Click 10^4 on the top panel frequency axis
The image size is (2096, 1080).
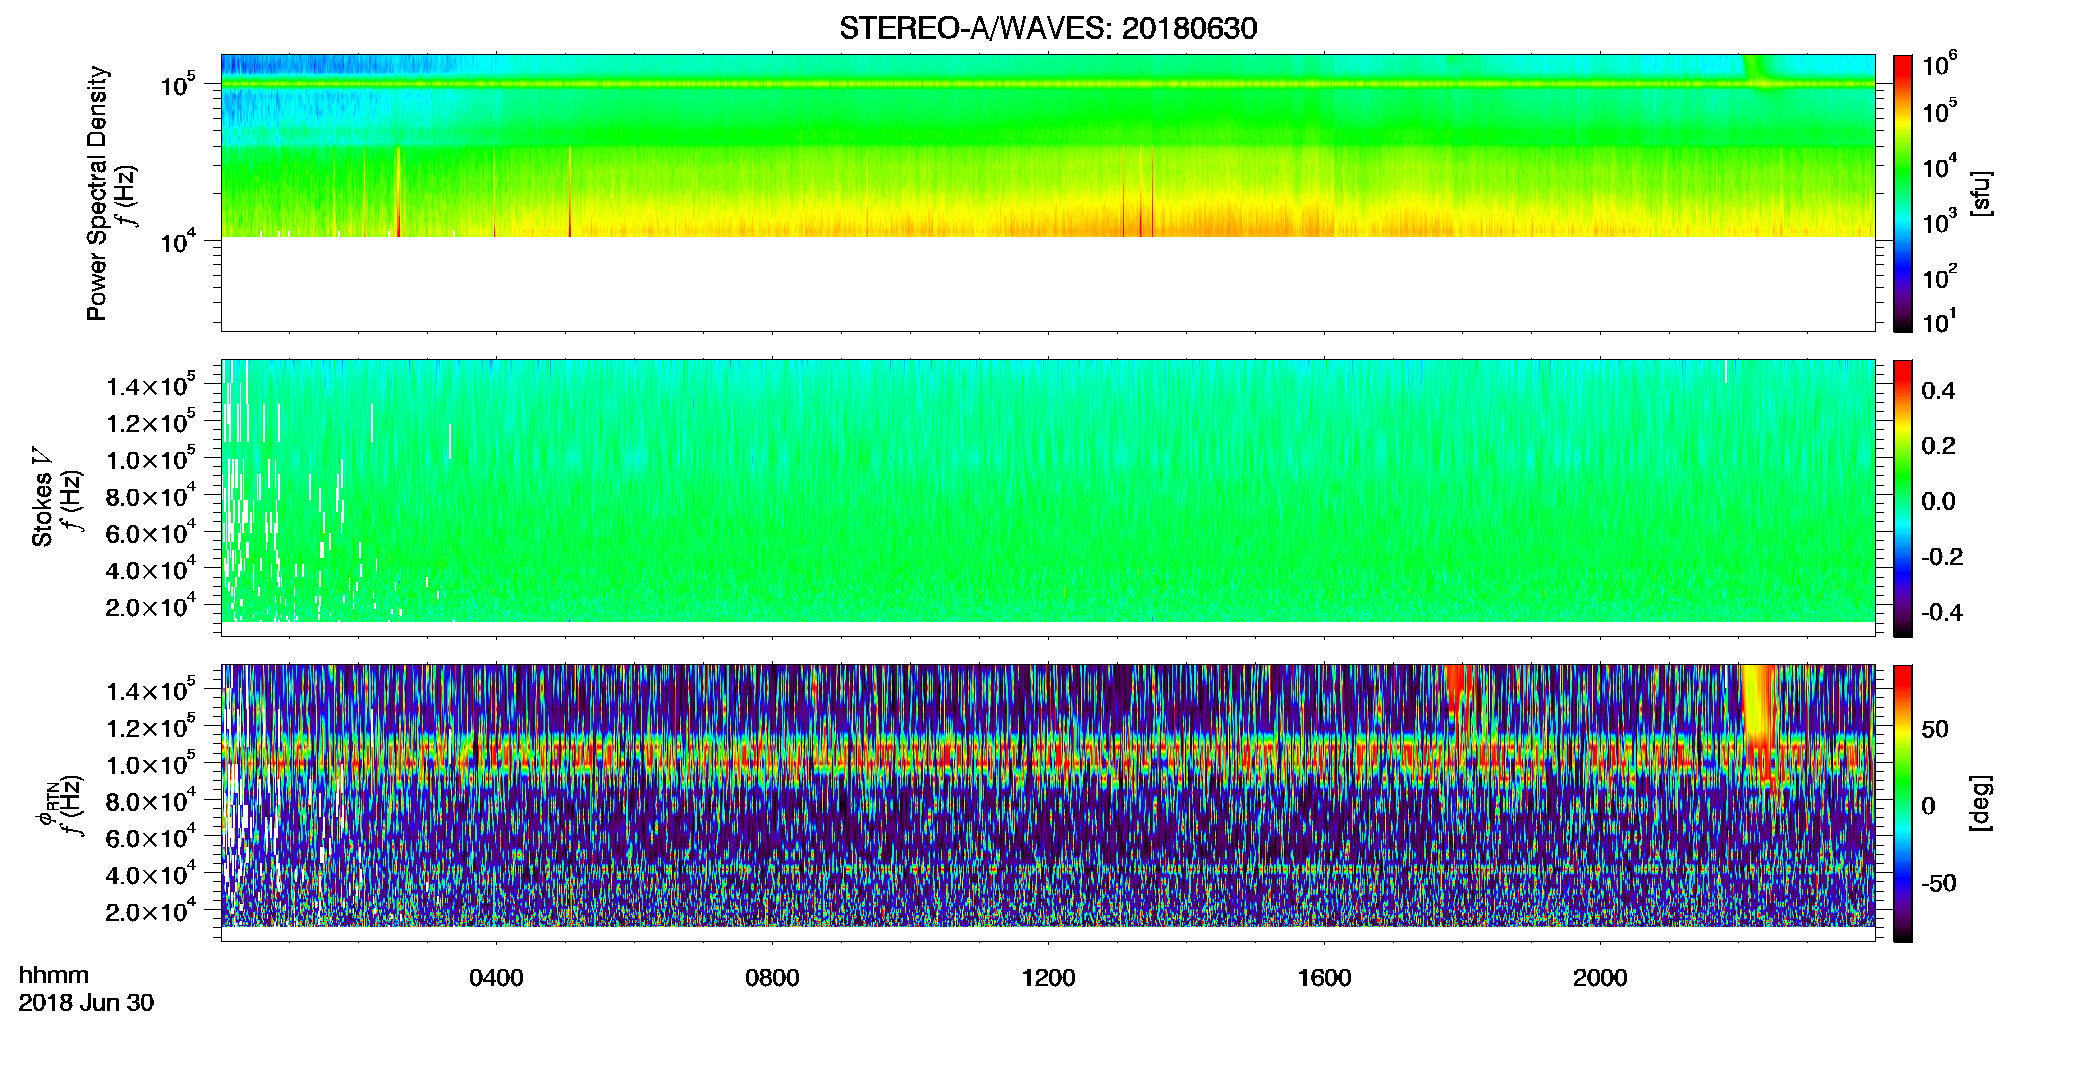click(x=178, y=240)
